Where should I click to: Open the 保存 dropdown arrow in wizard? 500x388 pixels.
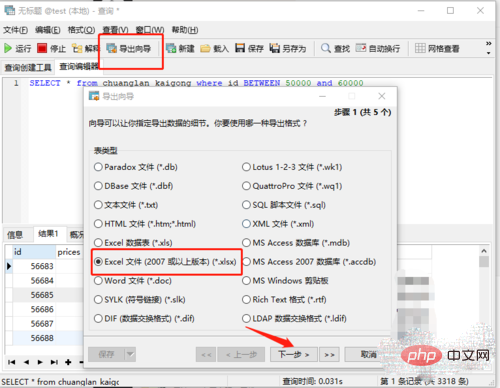pos(130,354)
